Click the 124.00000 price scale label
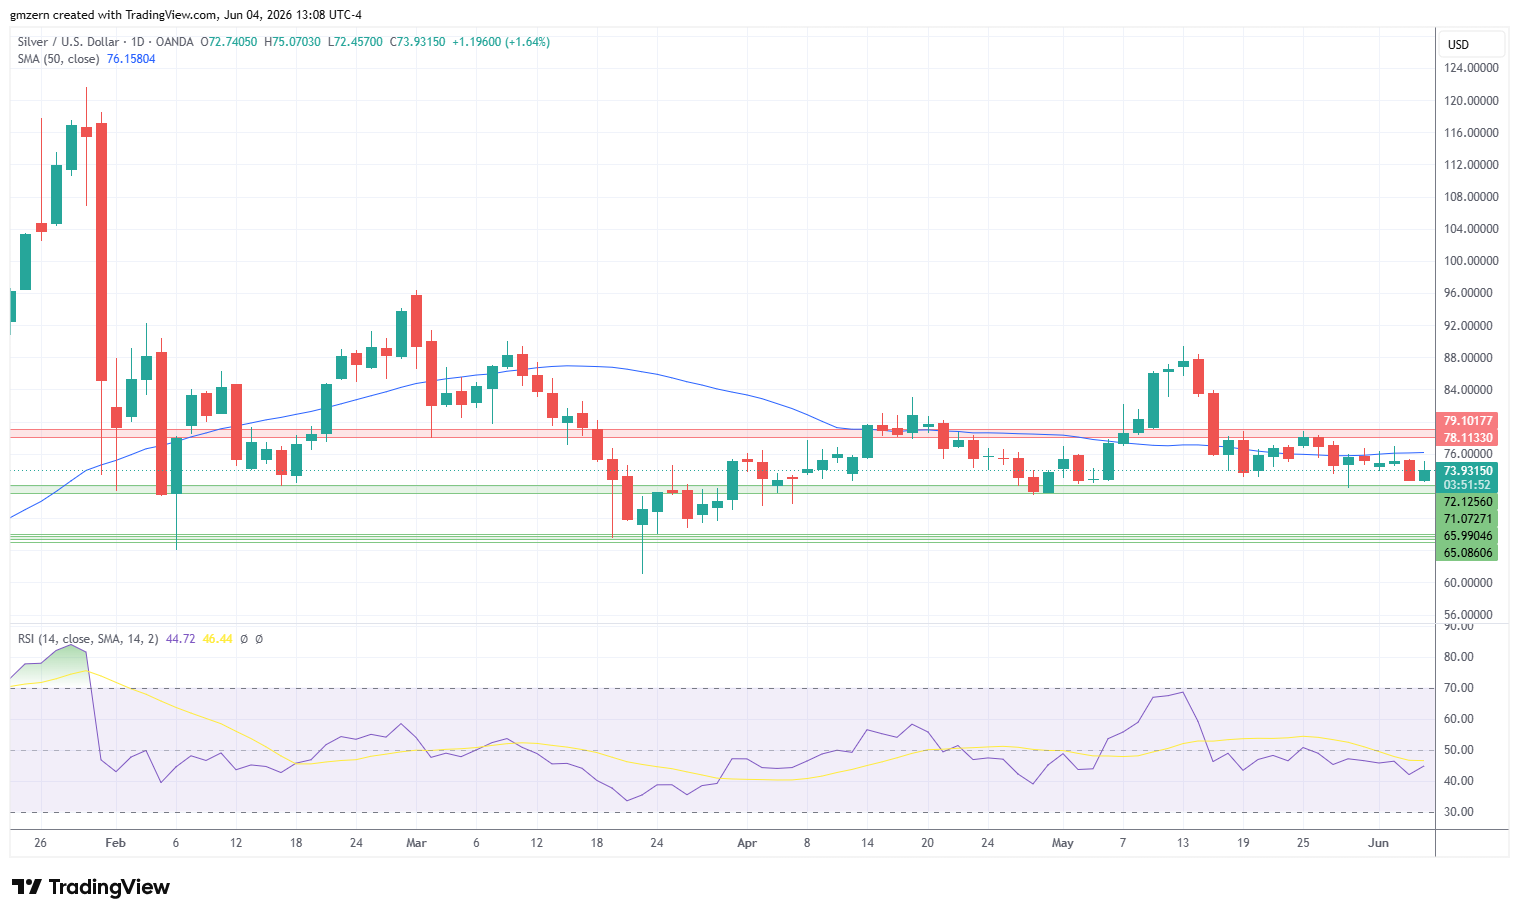Viewport: 1519px width, 917px height. [1470, 68]
